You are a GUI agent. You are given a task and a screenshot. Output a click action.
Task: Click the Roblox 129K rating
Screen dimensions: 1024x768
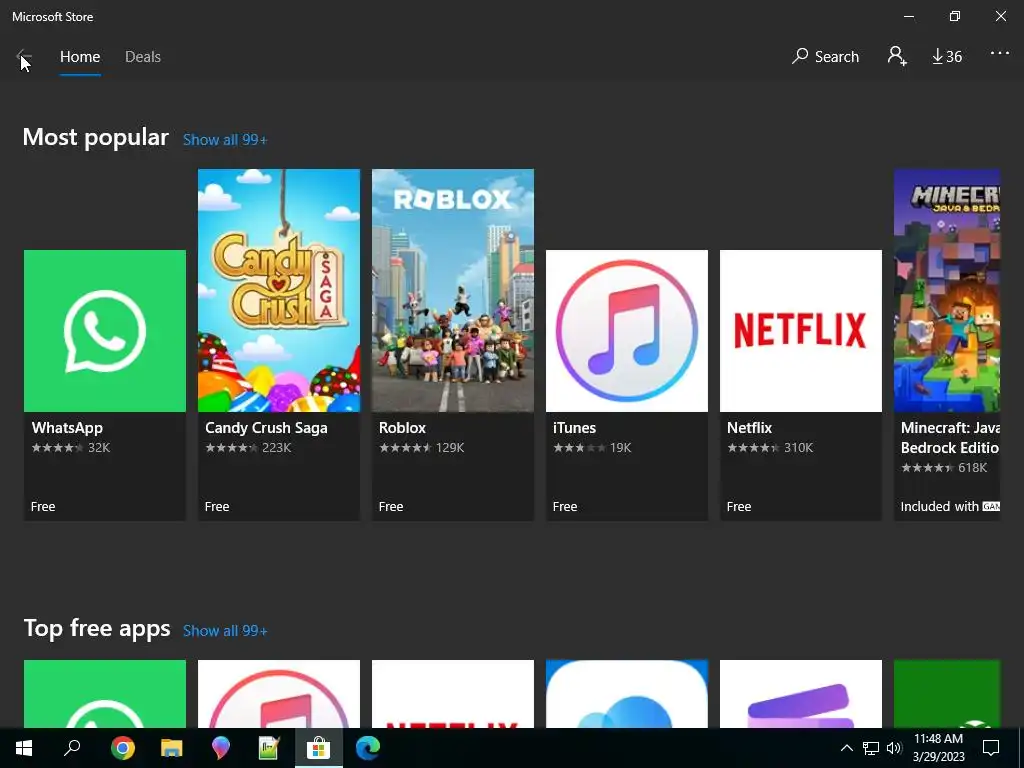click(x=422, y=448)
